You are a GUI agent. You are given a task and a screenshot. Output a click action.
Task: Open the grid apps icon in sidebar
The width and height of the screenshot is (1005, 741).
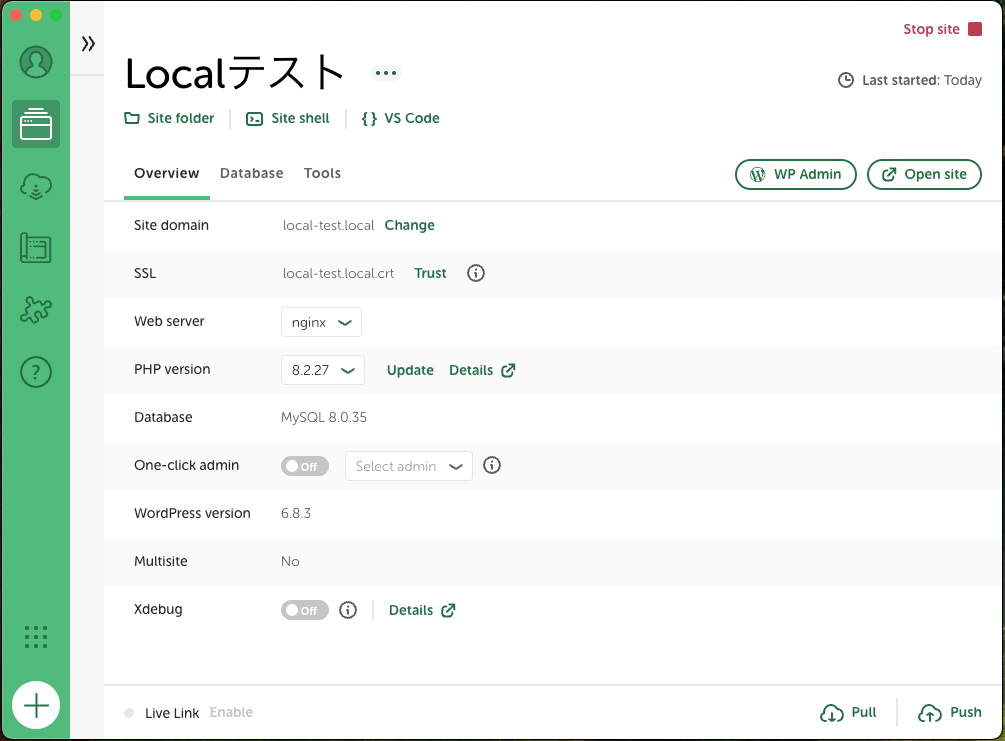pyautogui.click(x=36, y=637)
